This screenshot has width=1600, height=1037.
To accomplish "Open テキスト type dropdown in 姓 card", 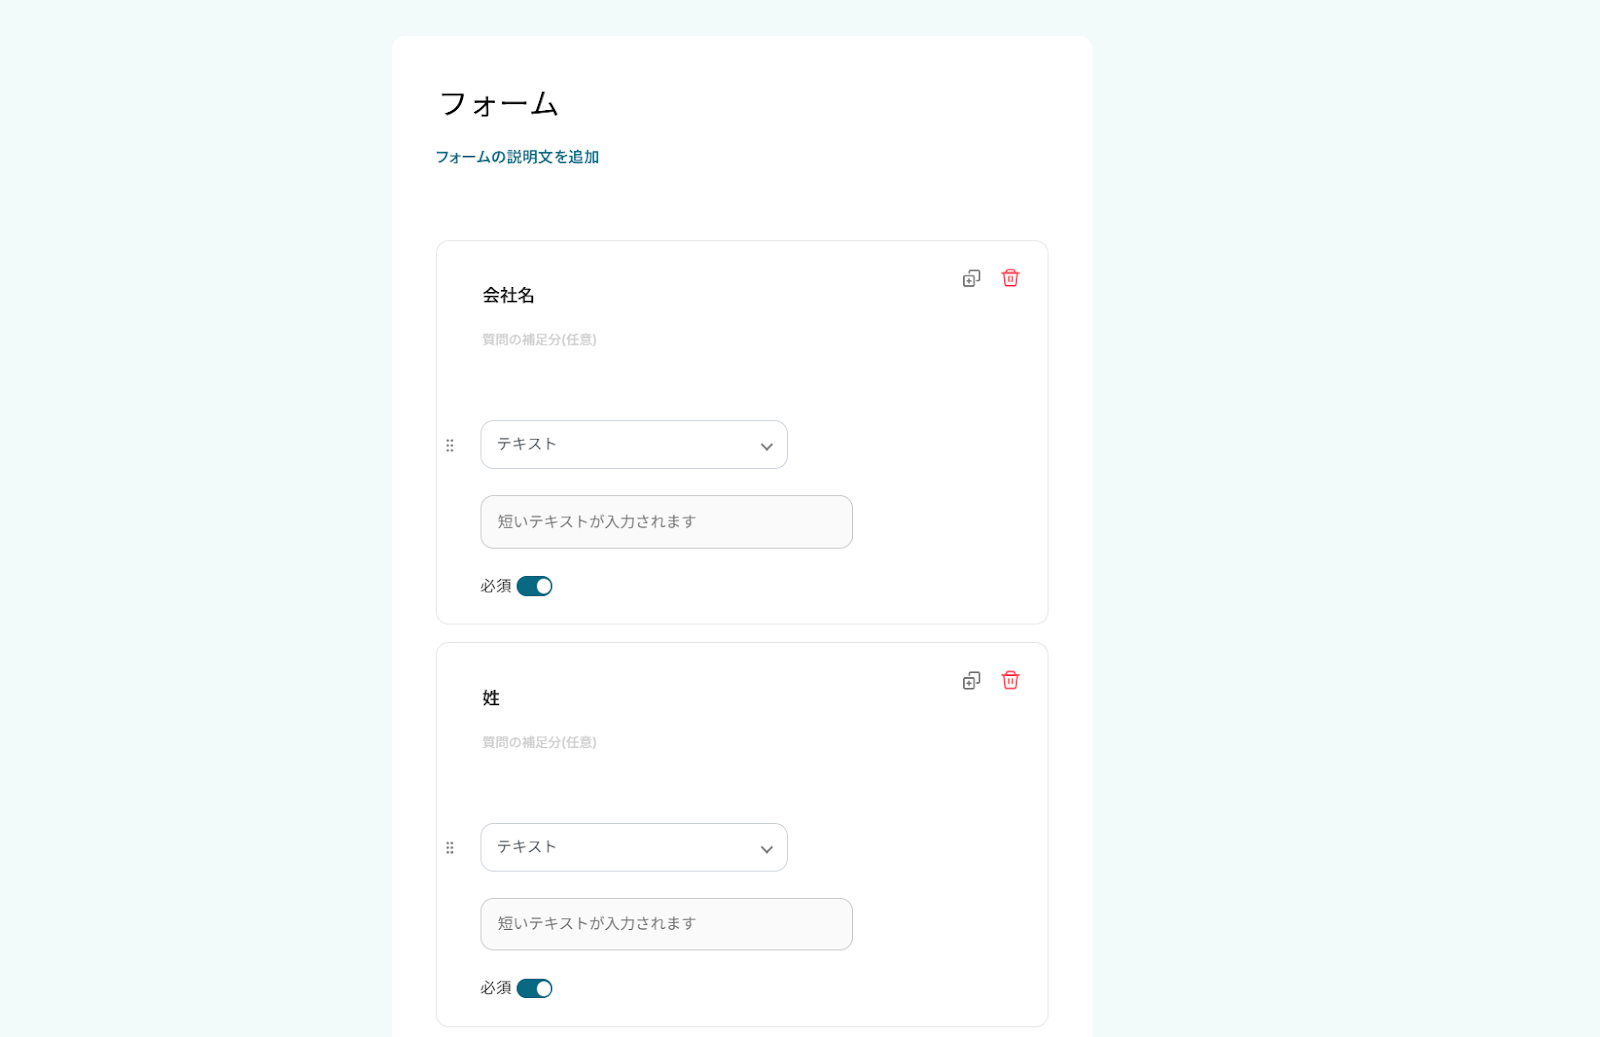I will pyautogui.click(x=633, y=847).
